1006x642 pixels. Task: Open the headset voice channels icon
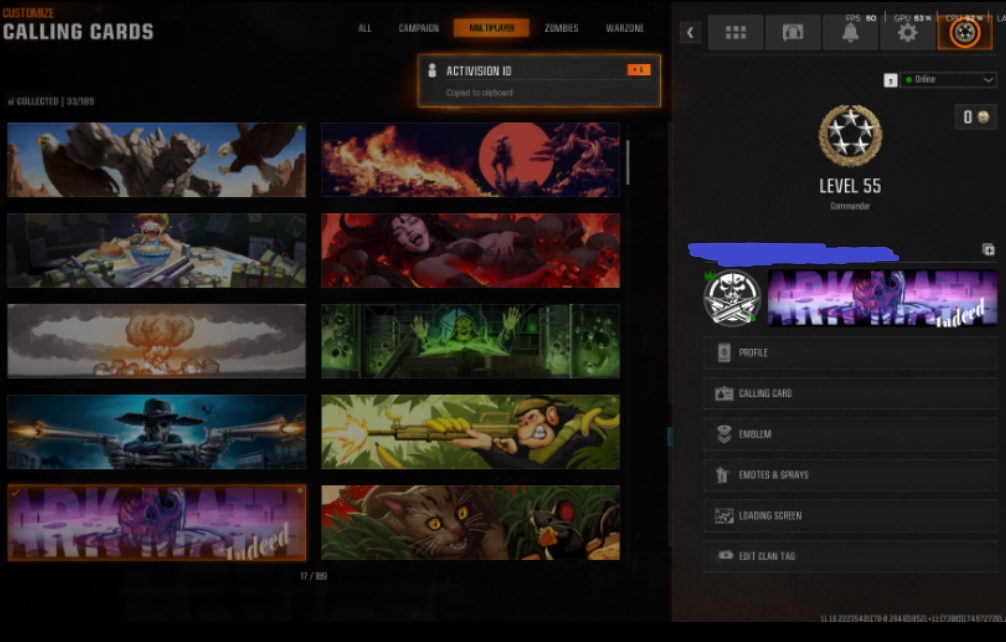click(x=792, y=33)
